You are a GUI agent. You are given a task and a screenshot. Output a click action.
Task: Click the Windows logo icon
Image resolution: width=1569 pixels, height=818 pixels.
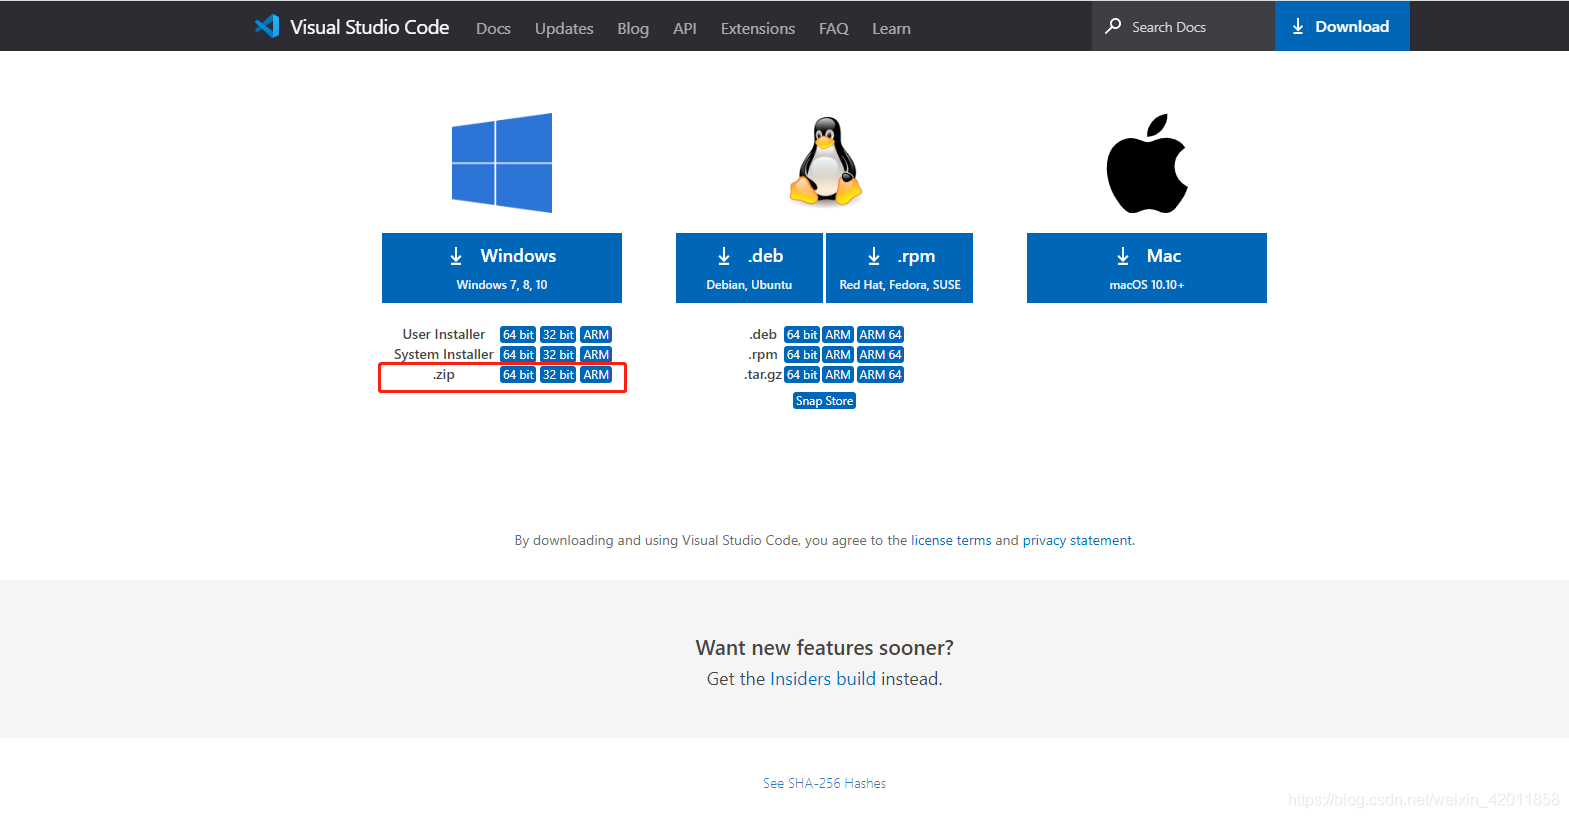(x=502, y=163)
